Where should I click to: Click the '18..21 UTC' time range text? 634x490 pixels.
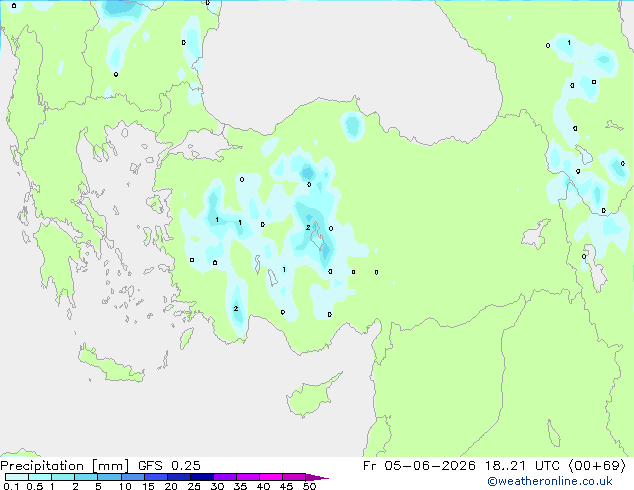click(522, 465)
